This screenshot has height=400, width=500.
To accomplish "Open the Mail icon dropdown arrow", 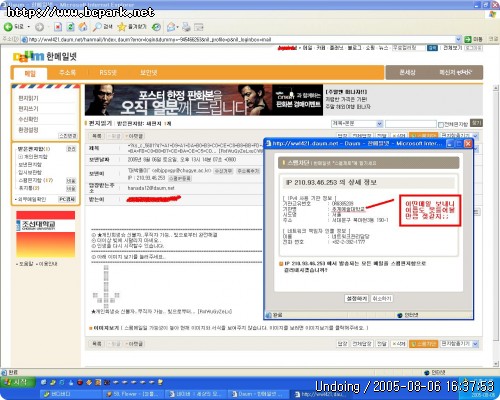I will coord(178,27).
